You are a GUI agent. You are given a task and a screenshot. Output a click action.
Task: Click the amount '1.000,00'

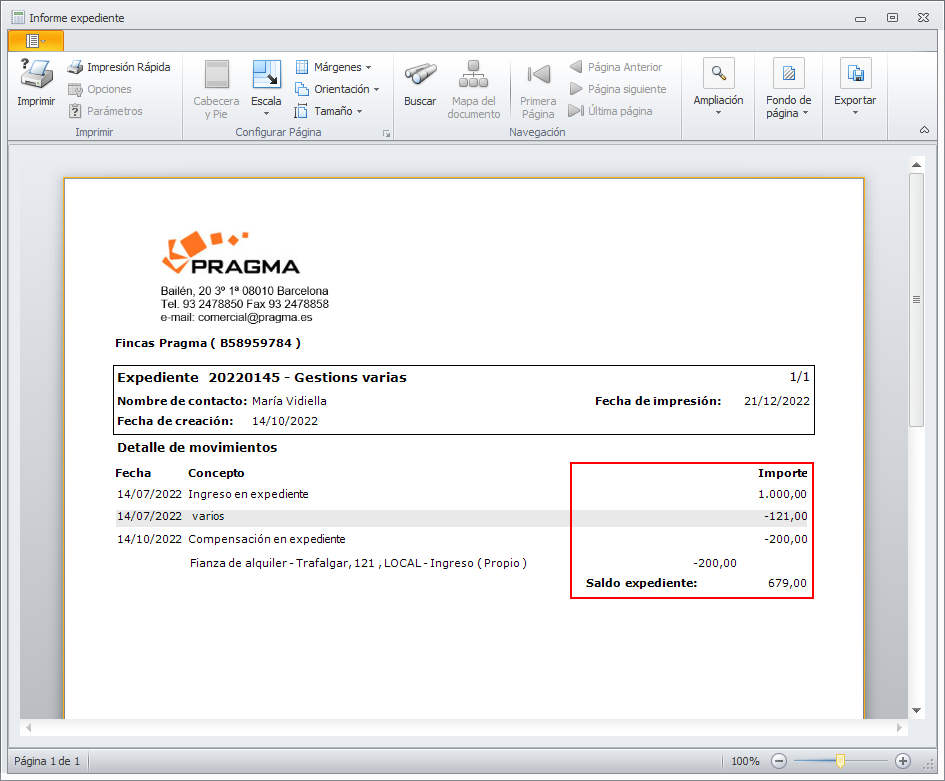(782, 494)
